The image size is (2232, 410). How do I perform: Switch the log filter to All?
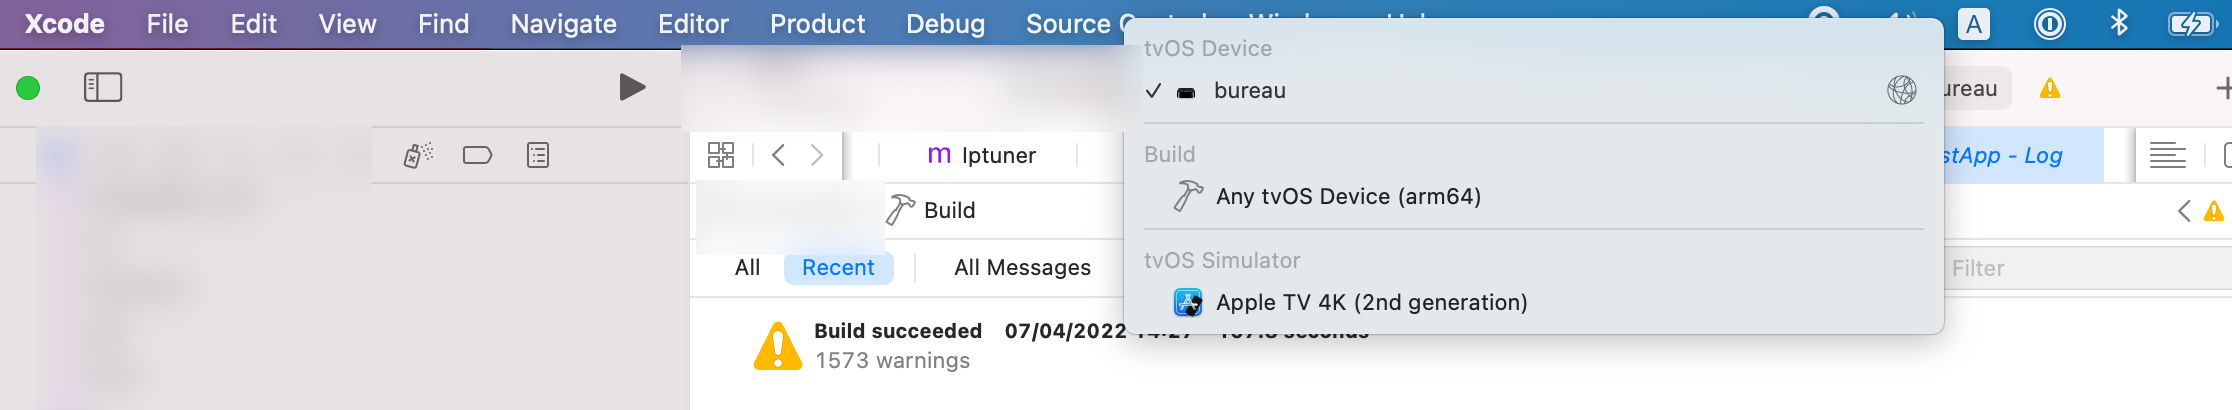(747, 268)
